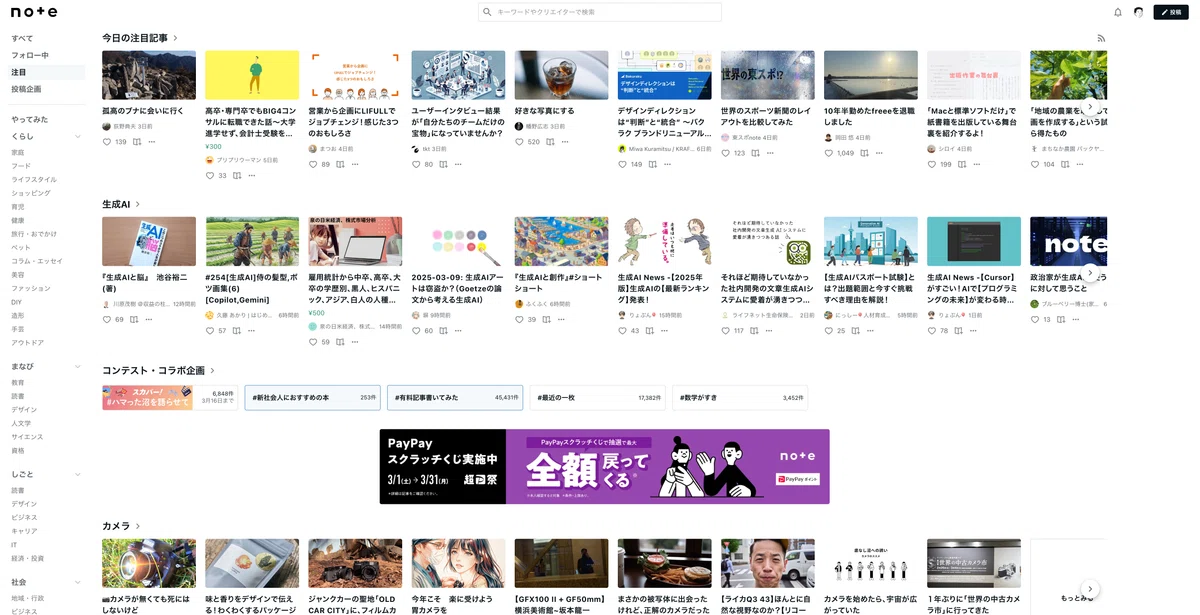
Task: Open the RSS feed icon beside 今日の注目記事
Action: (x=1101, y=38)
